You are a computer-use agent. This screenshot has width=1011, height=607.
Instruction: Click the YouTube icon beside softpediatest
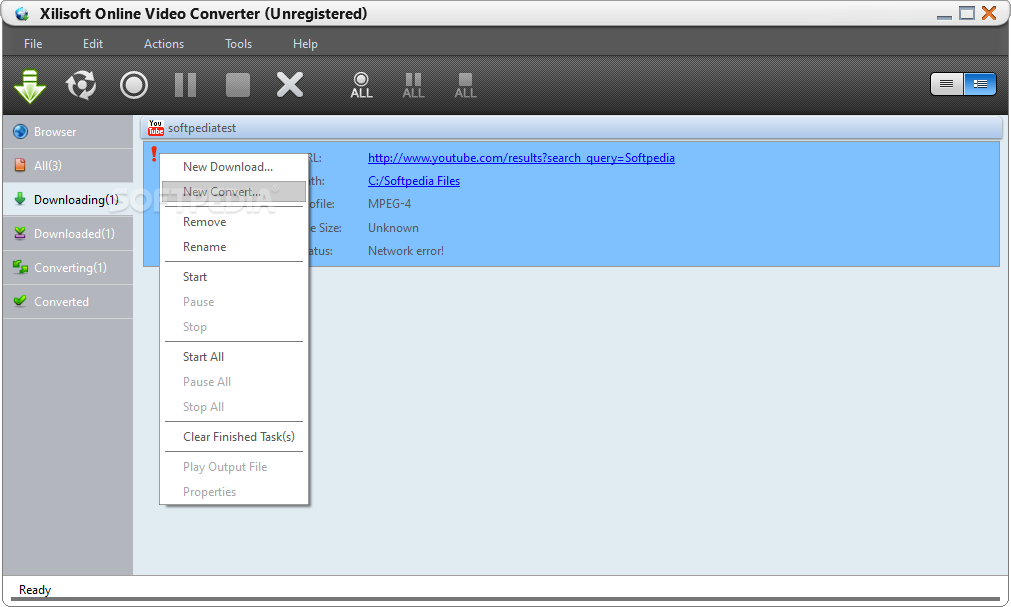156,128
